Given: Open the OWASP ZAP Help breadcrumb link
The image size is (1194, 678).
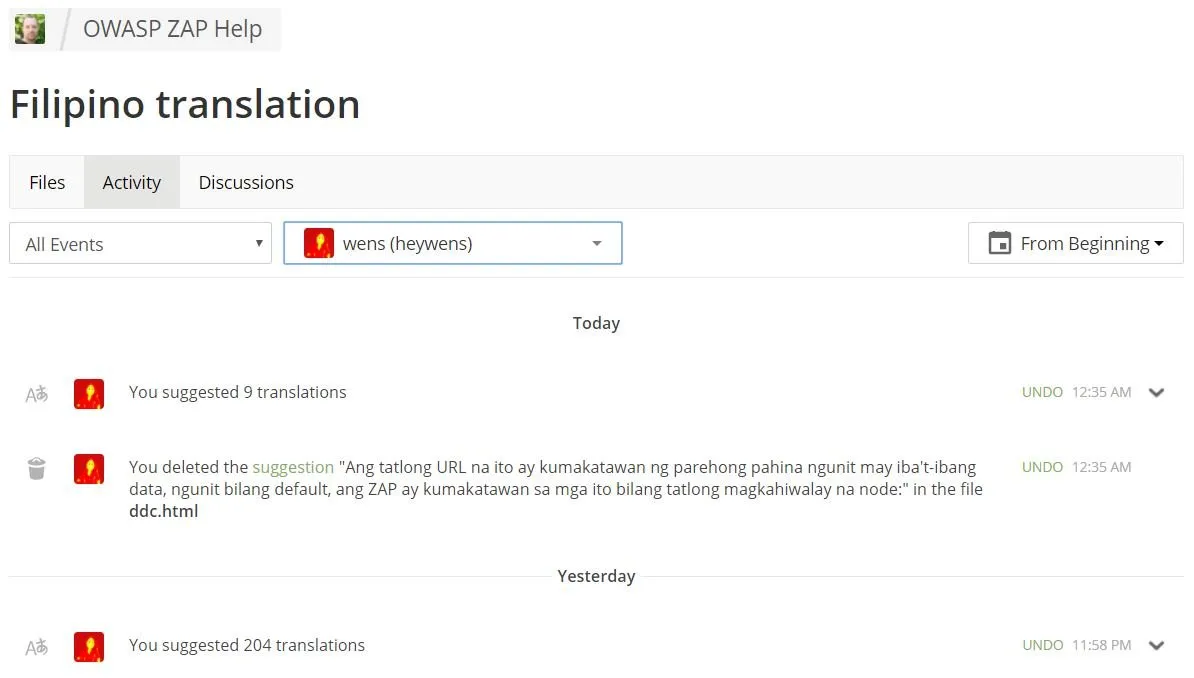Looking at the screenshot, I should coord(172,29).
